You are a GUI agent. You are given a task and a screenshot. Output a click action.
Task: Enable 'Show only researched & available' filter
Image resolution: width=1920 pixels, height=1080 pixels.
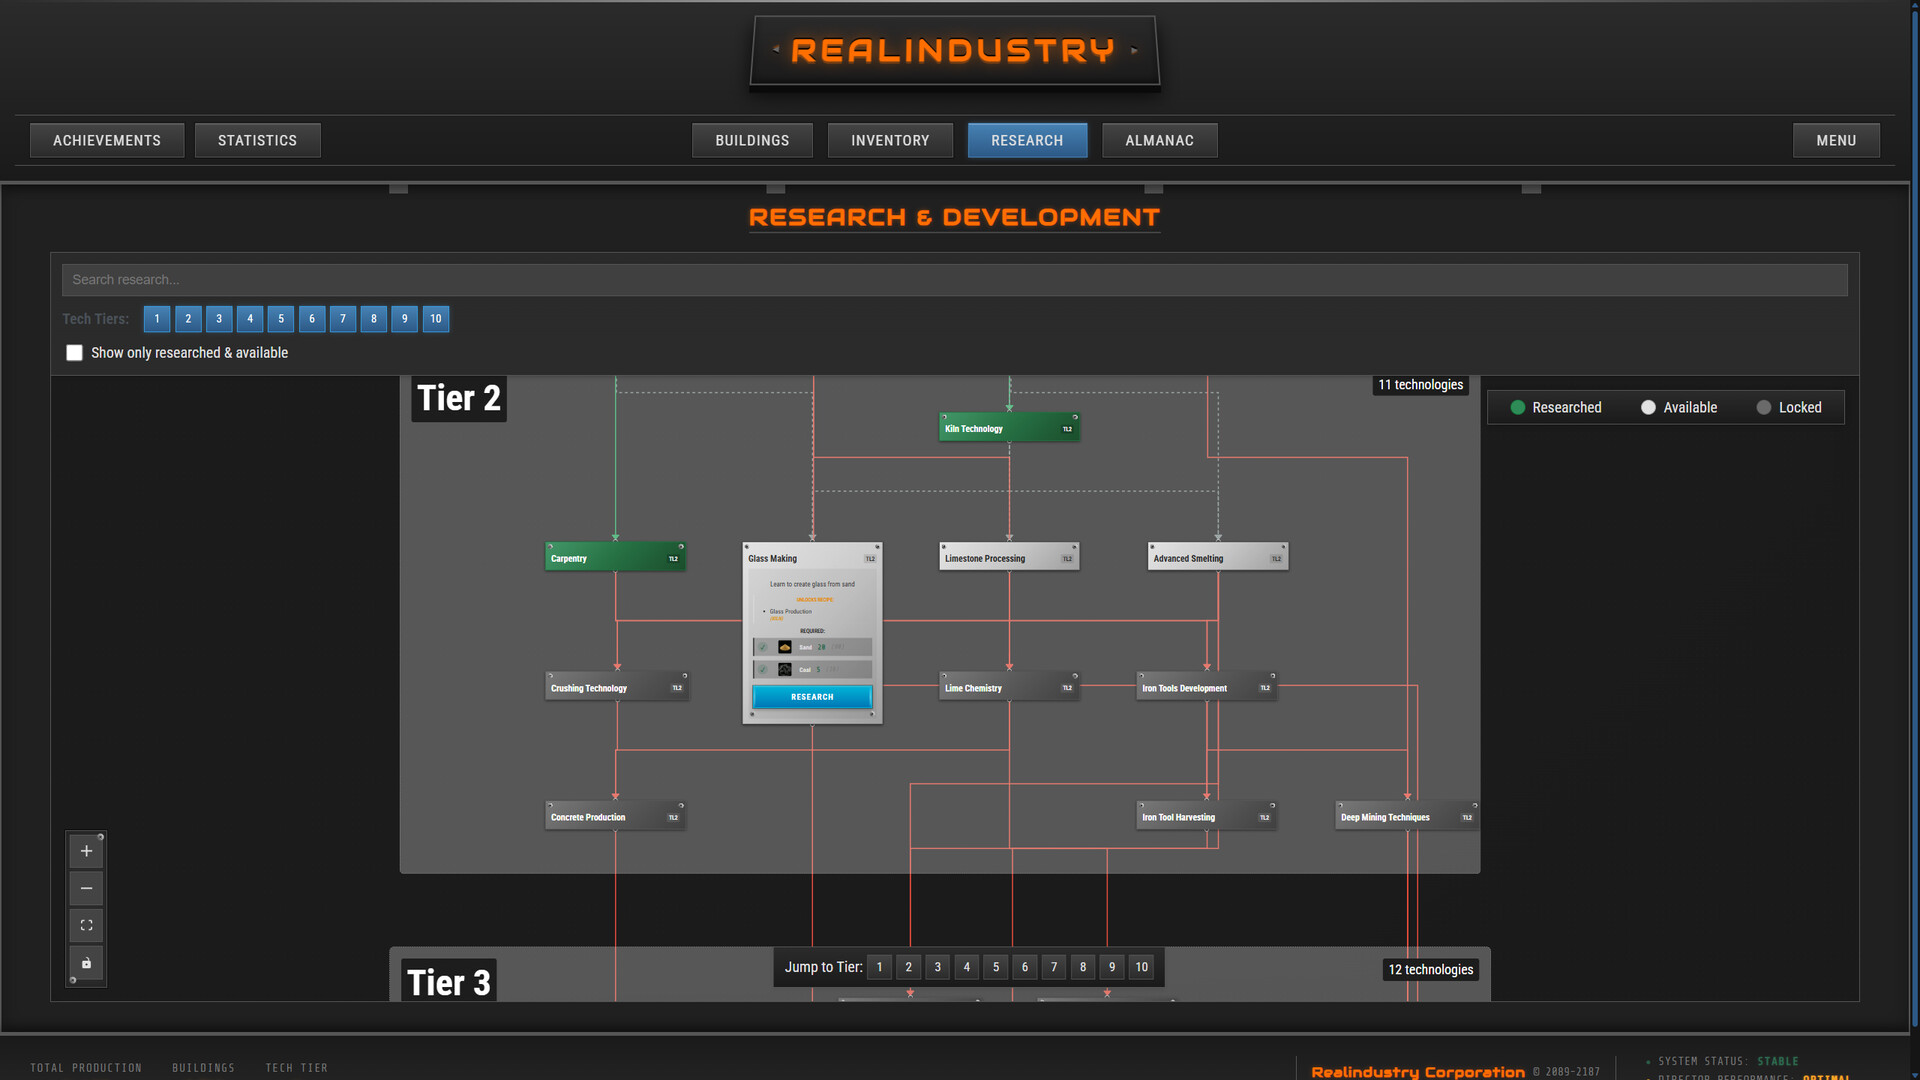pyautogui.click(x=74, y=352)
